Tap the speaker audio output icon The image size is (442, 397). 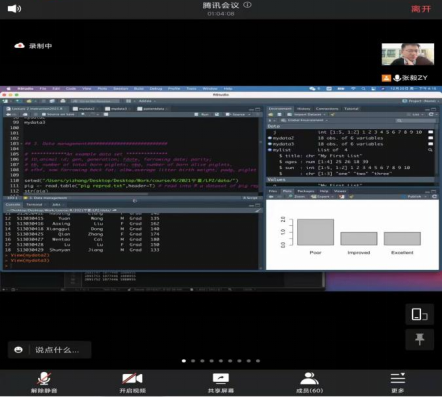[14, 8]
